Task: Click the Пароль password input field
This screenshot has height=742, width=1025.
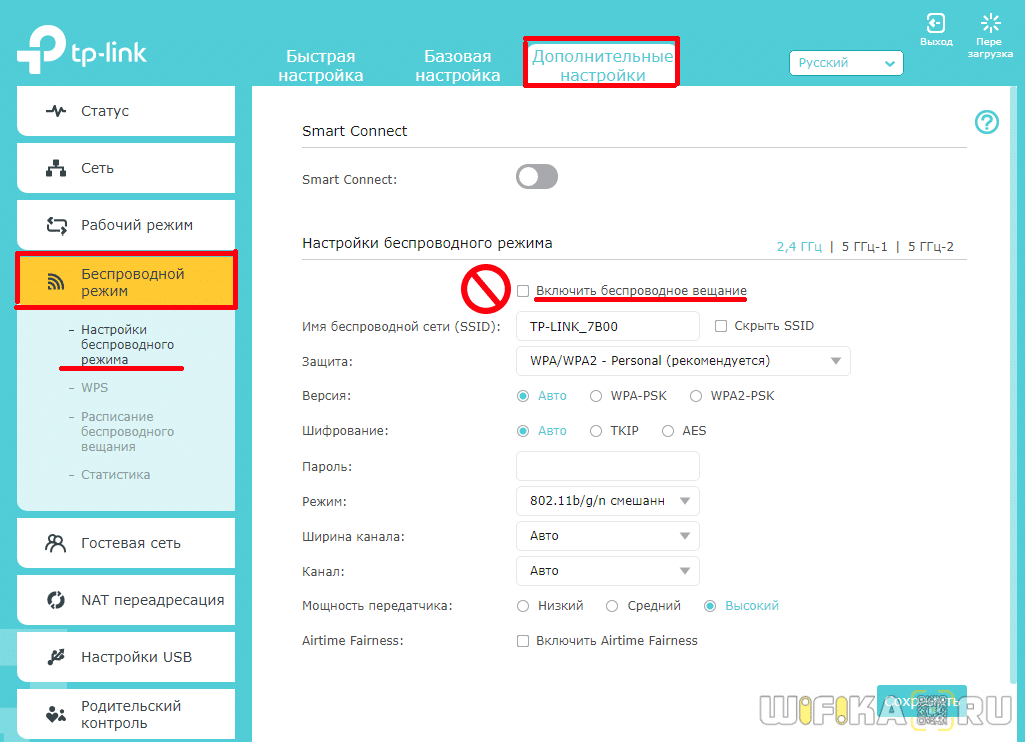Action: click(608, 466)
